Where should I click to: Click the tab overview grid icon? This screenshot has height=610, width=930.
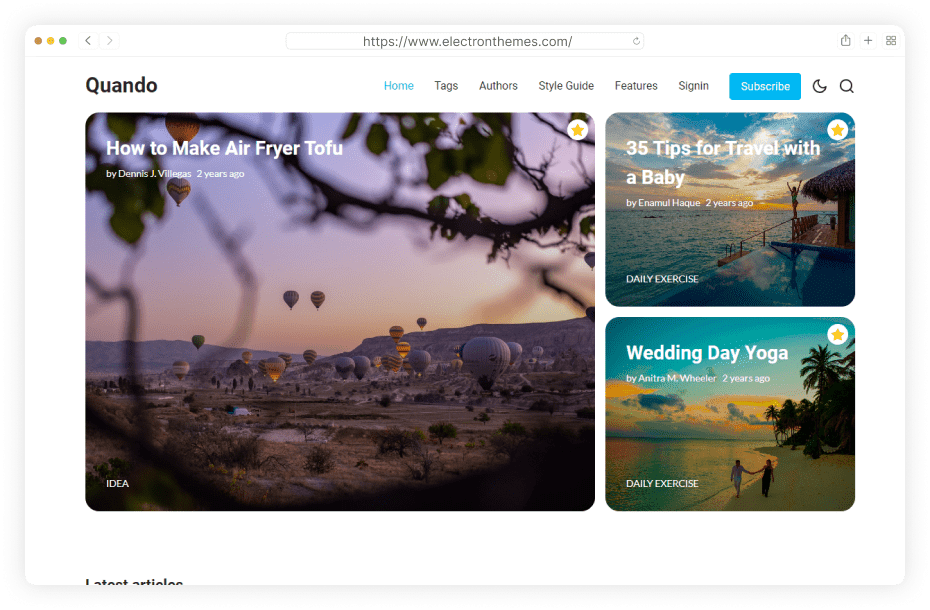(891, 41)
